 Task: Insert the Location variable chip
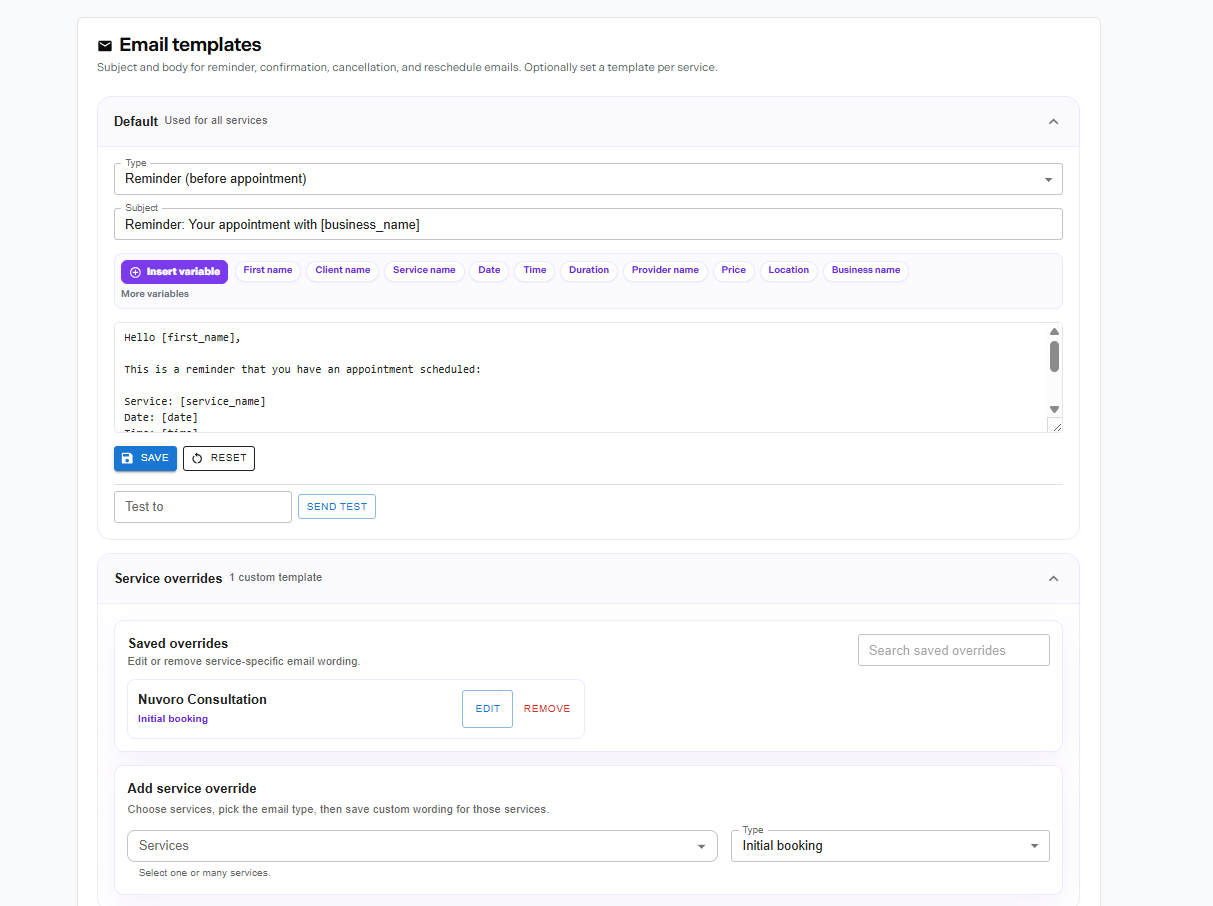789,271
